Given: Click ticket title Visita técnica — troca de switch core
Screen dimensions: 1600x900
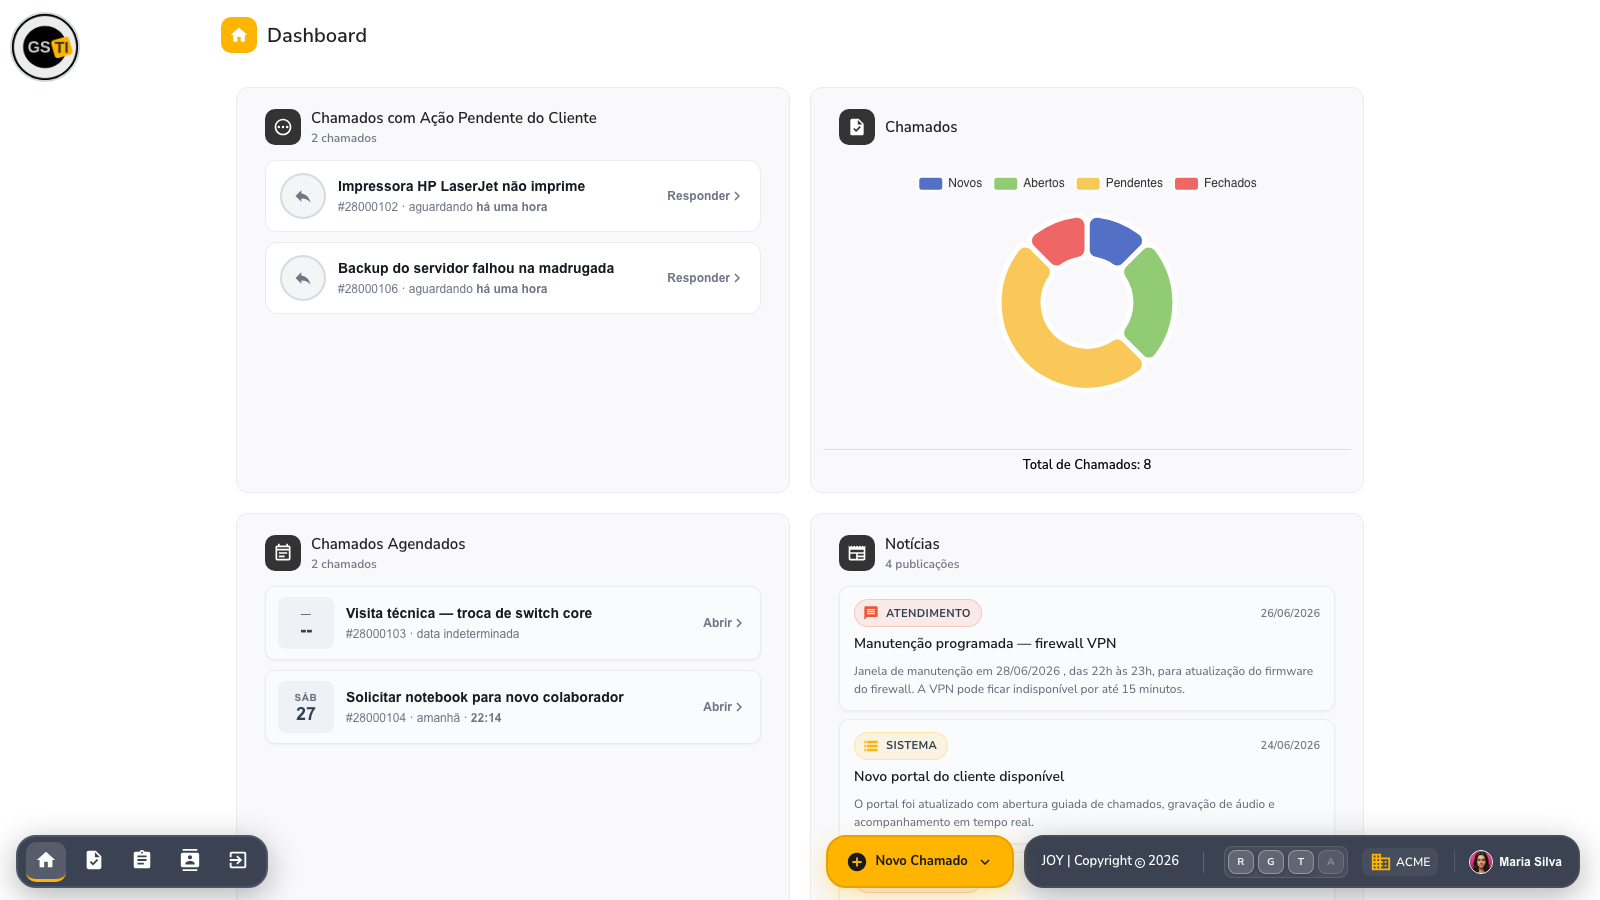Looking at the screenshot, I should point(469,613).
